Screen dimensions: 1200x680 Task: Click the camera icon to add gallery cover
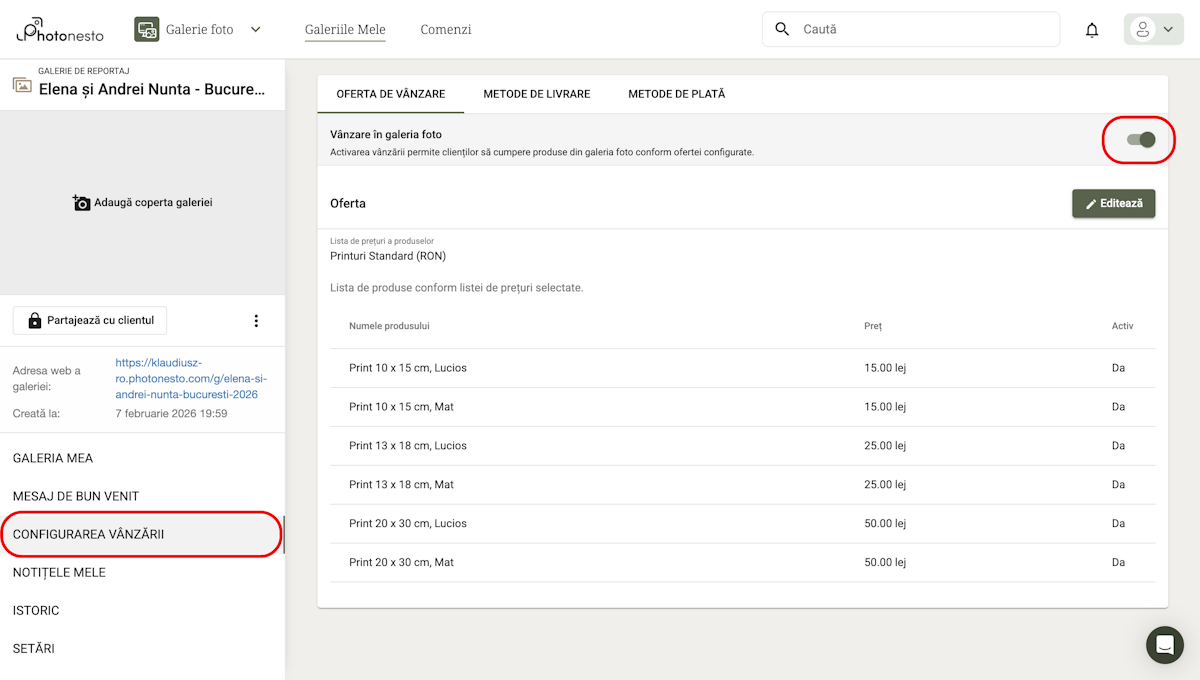[82, 203]
